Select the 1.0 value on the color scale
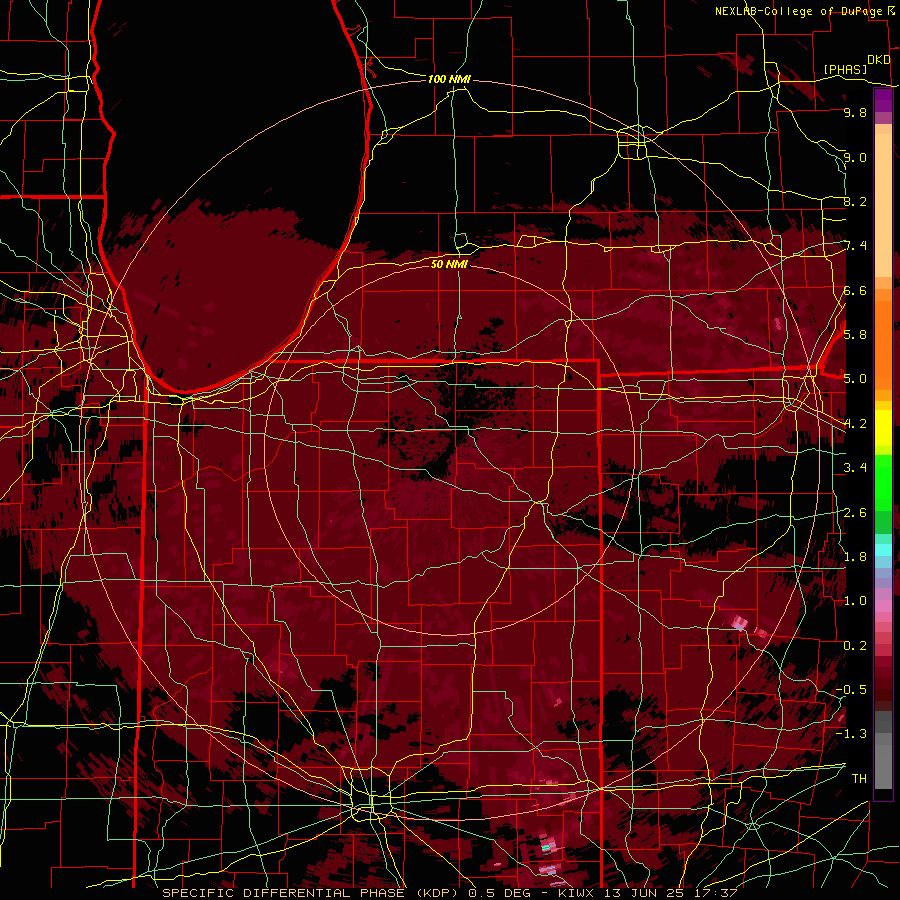 855,601
